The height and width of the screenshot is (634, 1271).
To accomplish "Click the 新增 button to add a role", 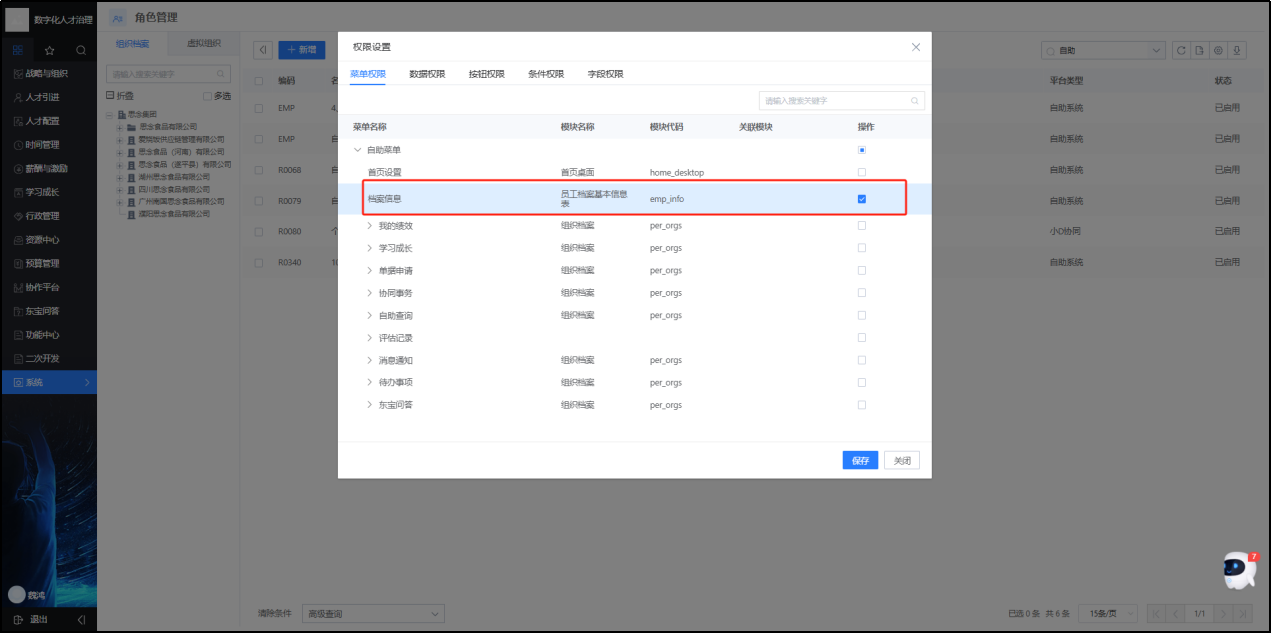I will [302, 48].
